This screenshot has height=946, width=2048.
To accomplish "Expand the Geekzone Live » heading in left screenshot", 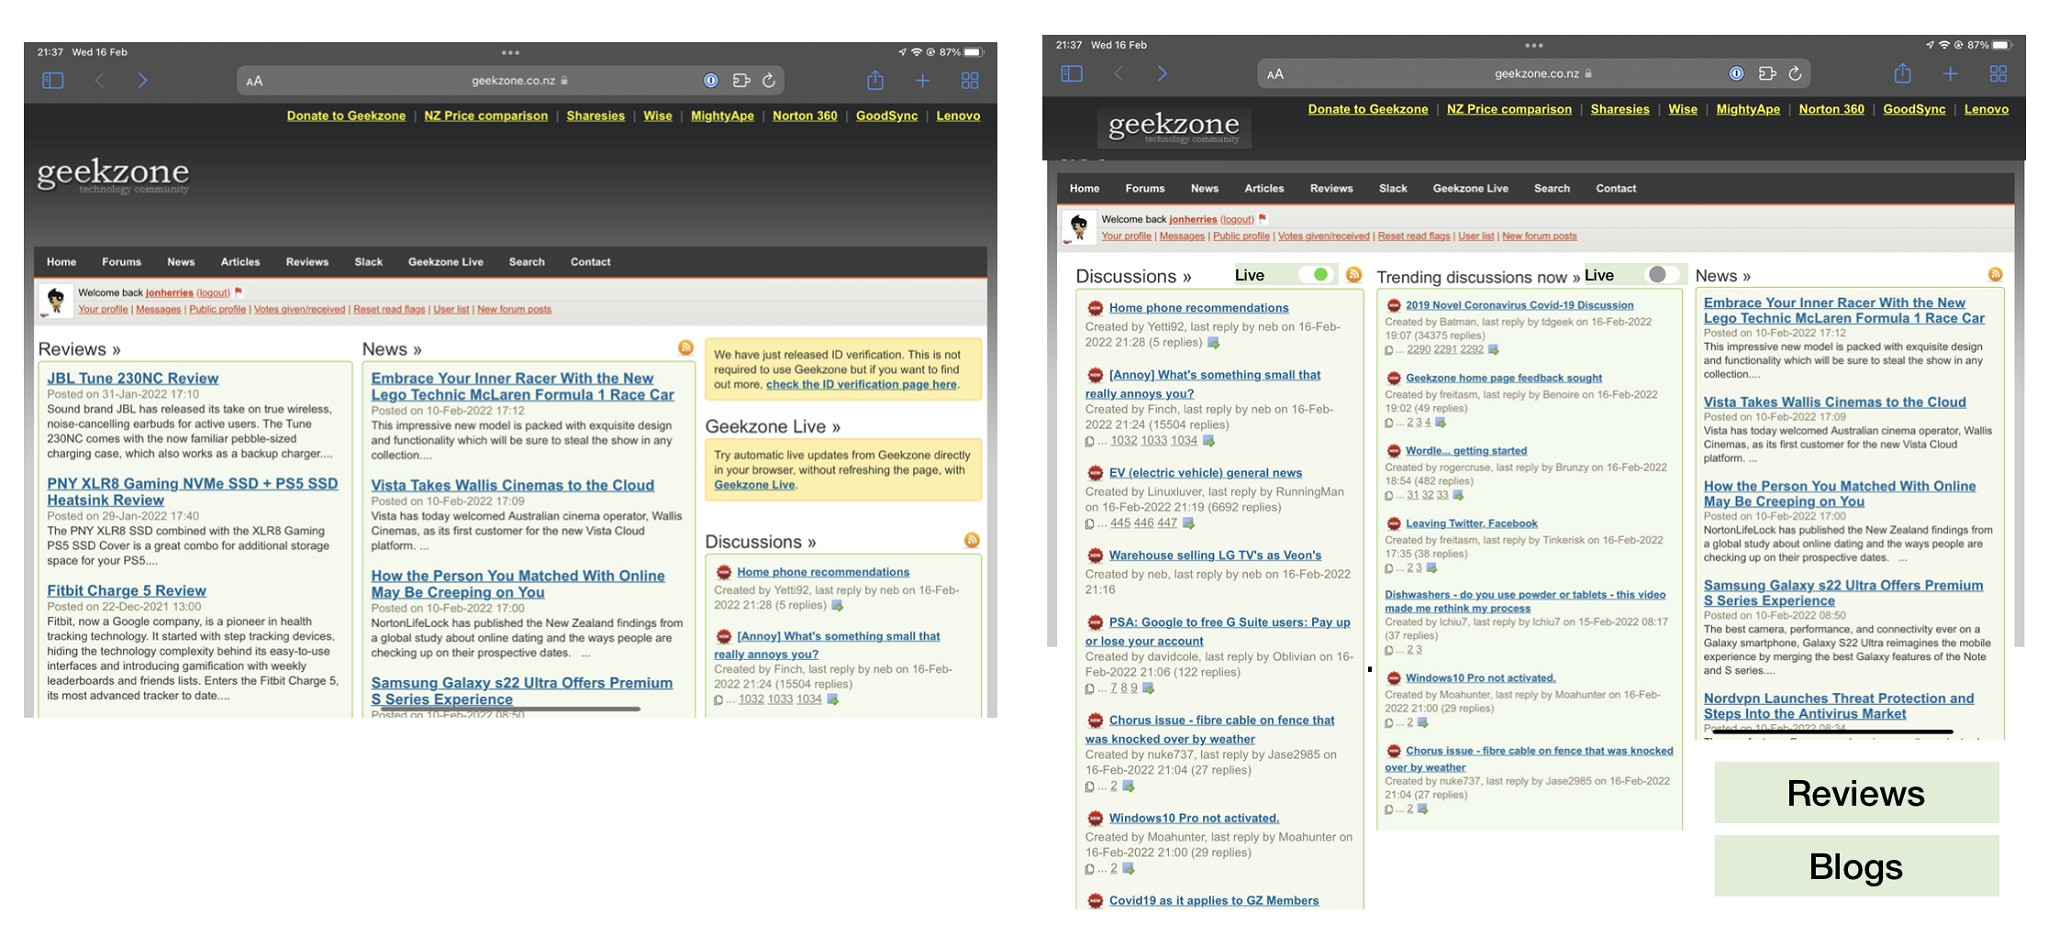I will pyautogui.click(x=772, y=427).
